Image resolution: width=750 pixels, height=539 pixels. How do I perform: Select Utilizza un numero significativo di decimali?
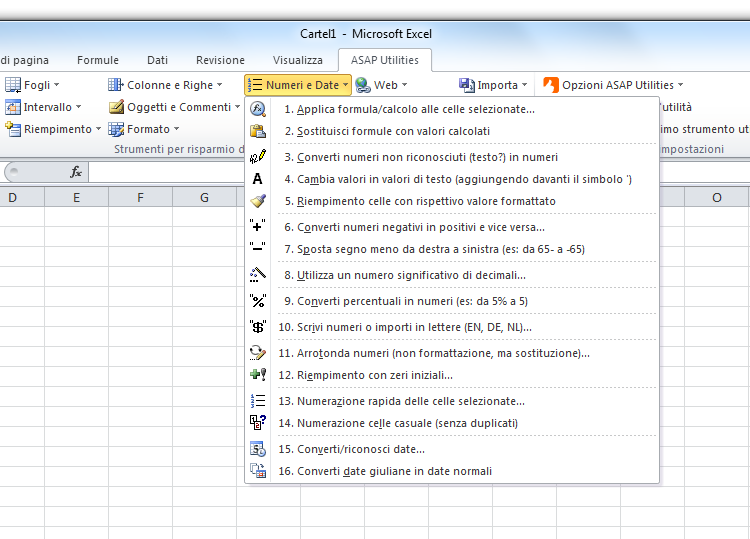pyautogui.click(x=452, y=275)
